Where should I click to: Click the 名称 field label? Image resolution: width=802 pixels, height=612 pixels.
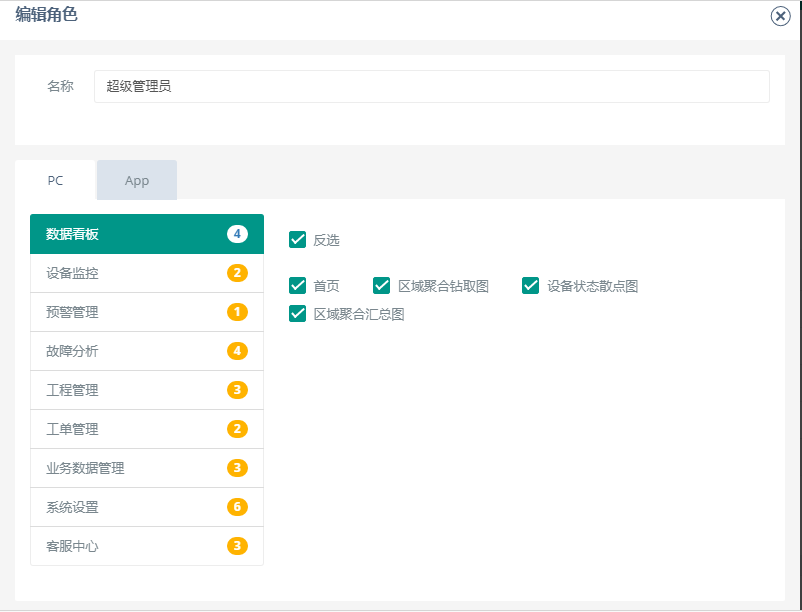click(60, 86)
